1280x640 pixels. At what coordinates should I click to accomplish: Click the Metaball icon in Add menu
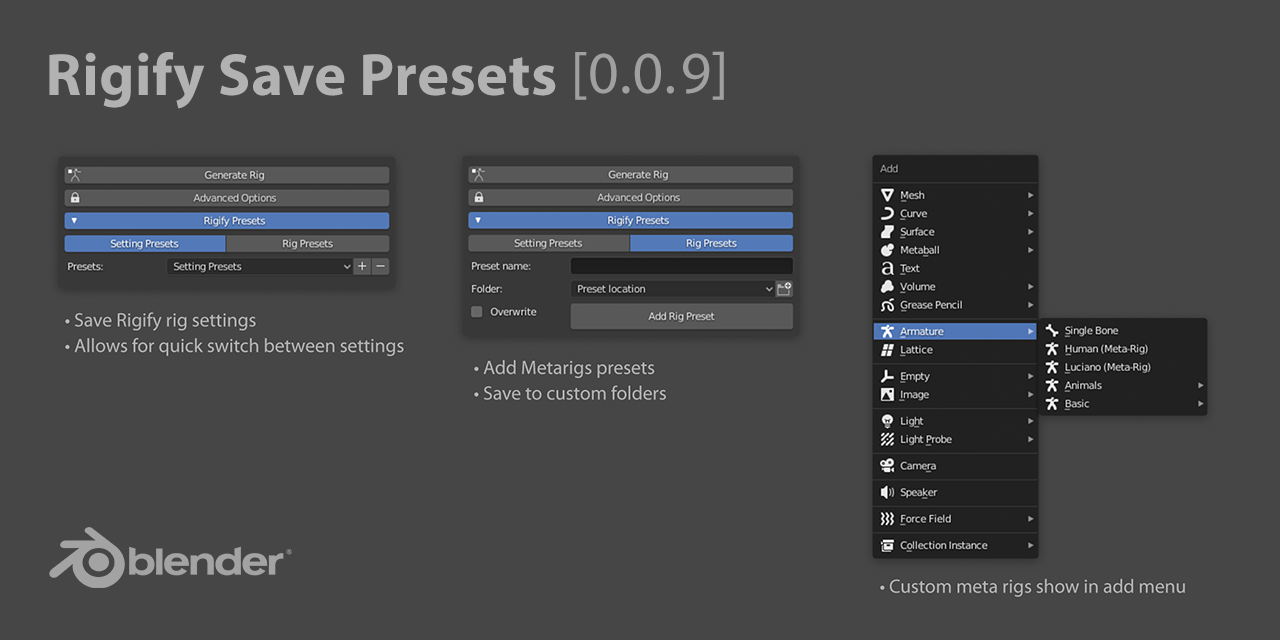(887, 250)
